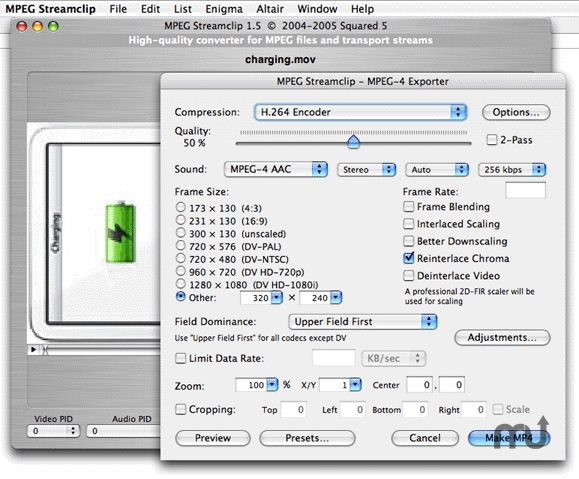The width and height of the screenshot is (579, 479).
Task: Open the Altair menu
Action: pyautogui.click(x=270, y=9)
